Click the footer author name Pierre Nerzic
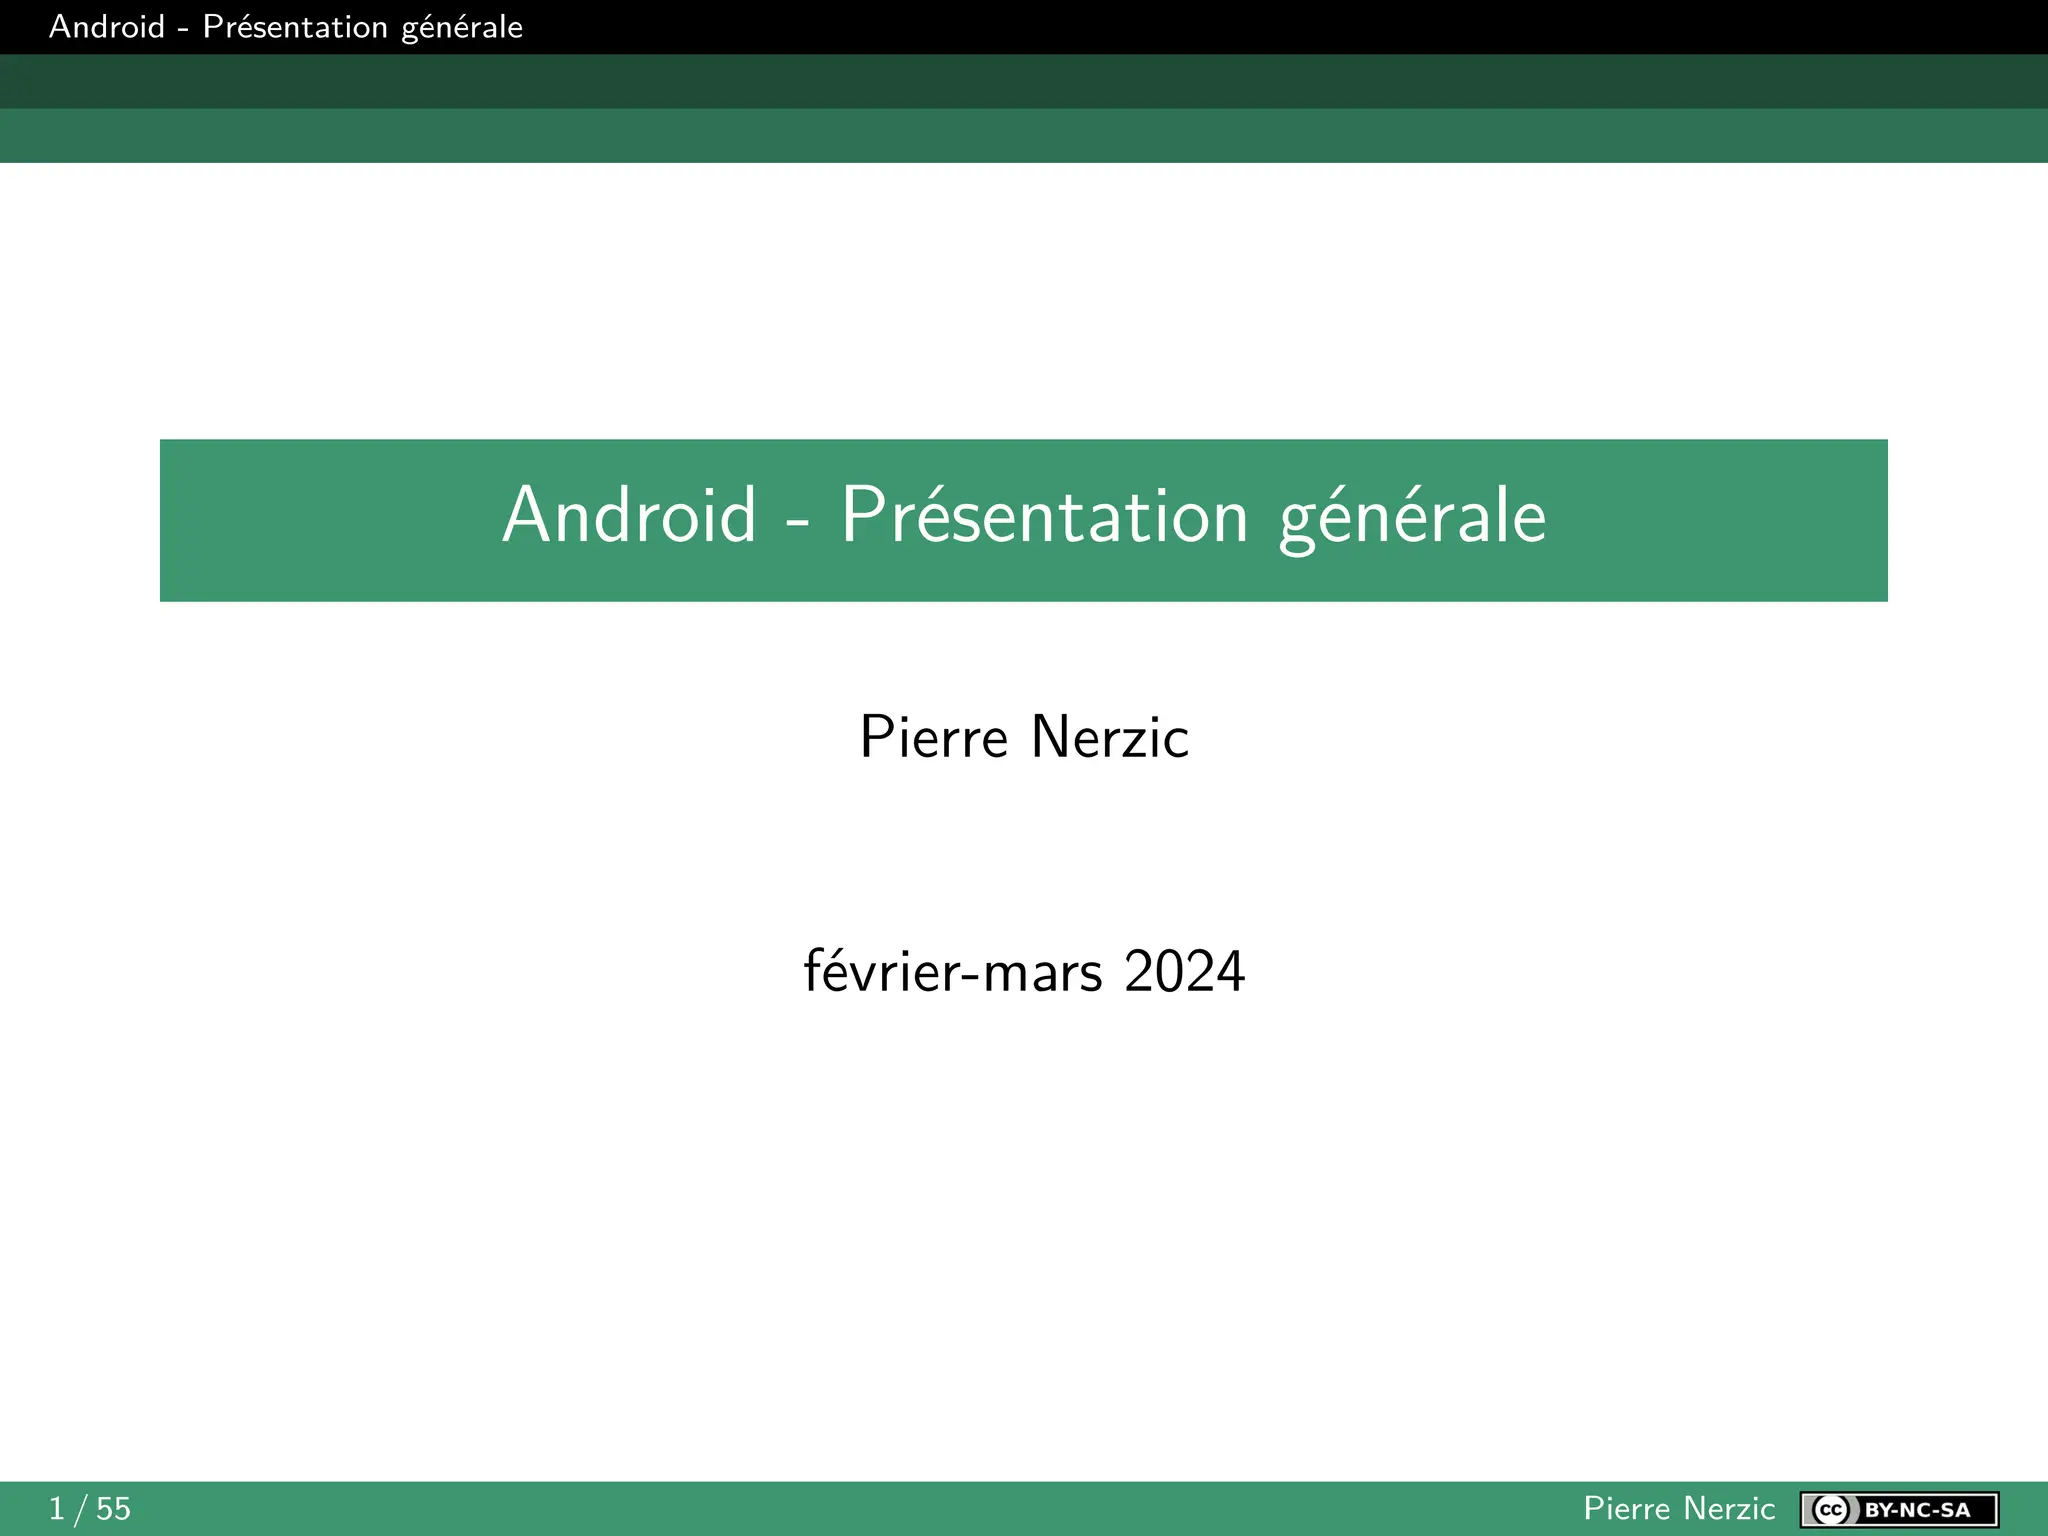The image size is (2048, 1536). pyautogui.click(x=1678, y=1509)
